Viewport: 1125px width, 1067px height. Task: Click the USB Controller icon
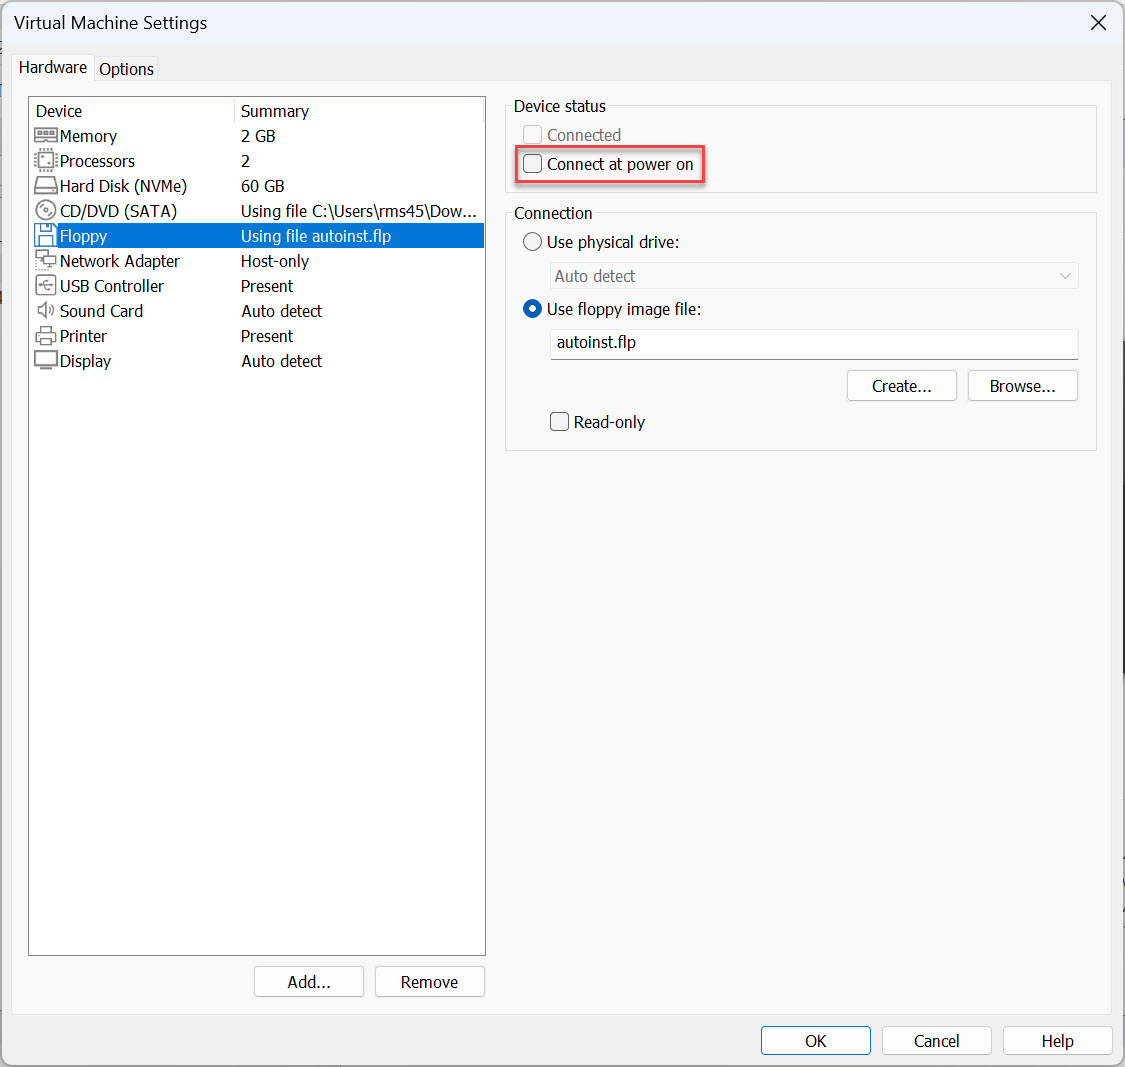pos(46,286)
